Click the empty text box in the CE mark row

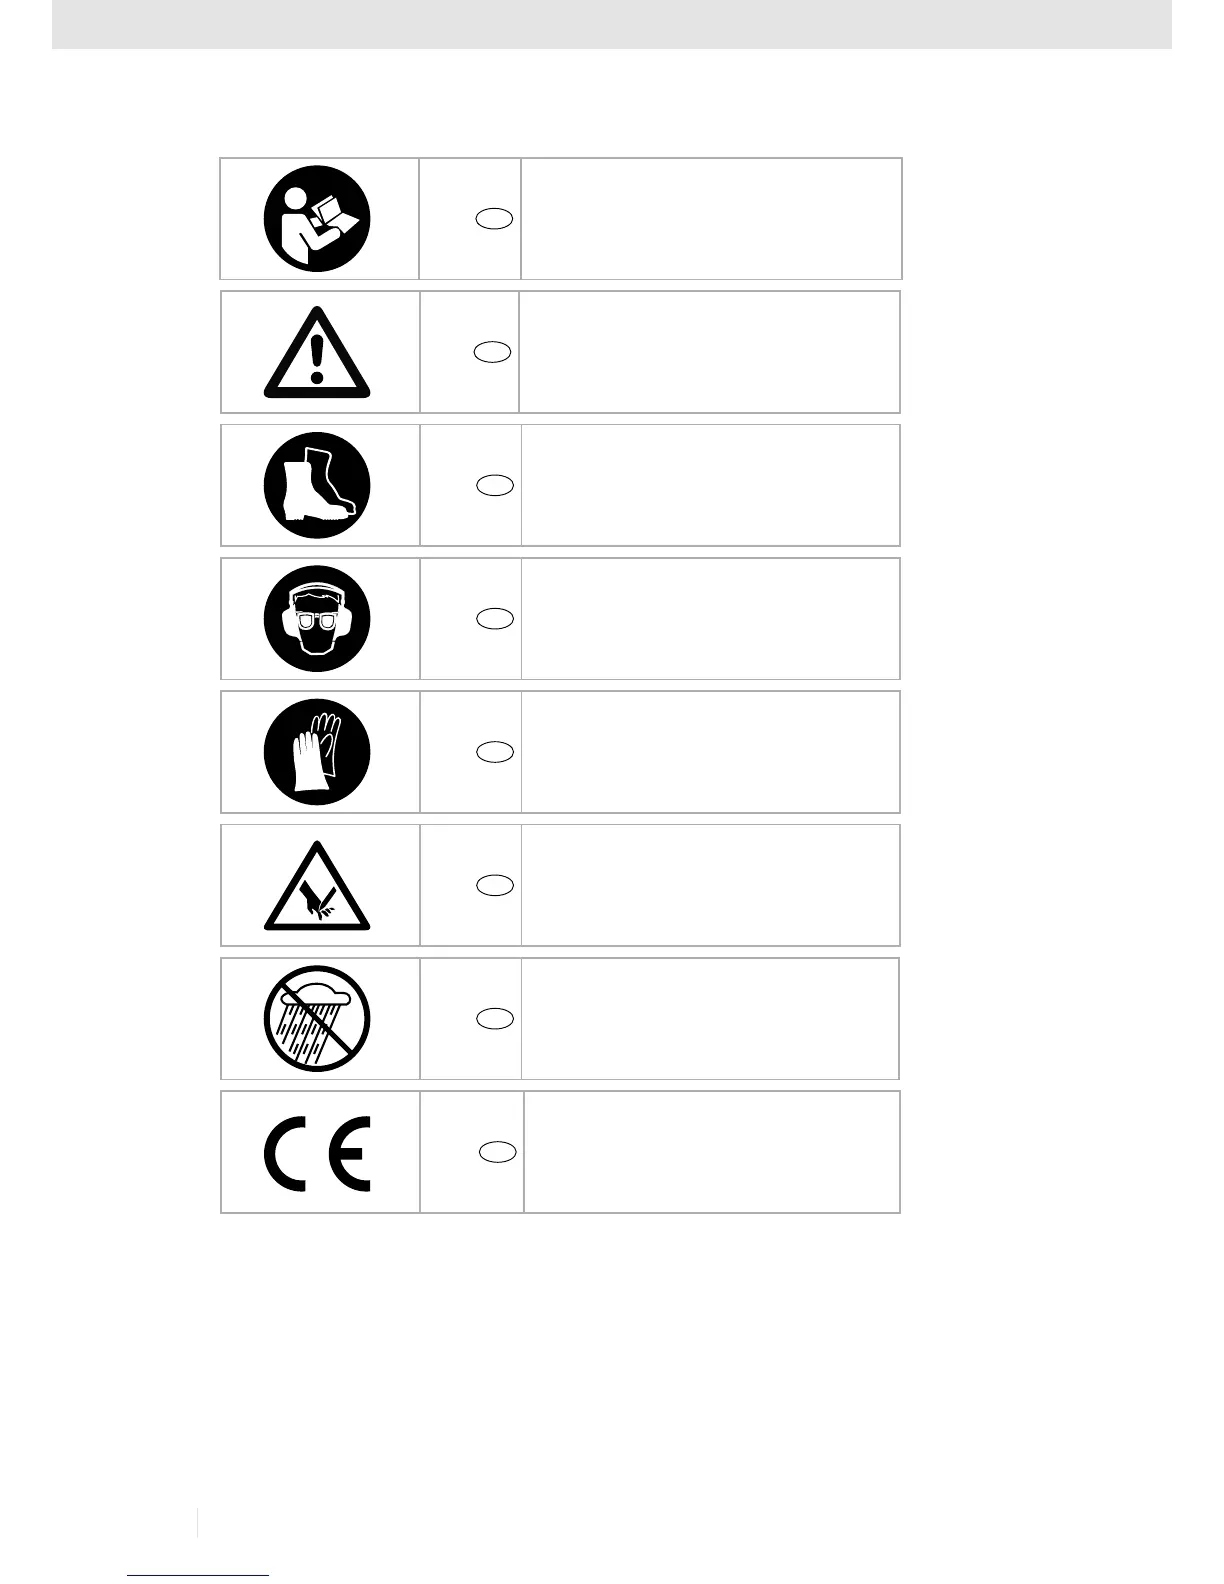point(712,1152)
